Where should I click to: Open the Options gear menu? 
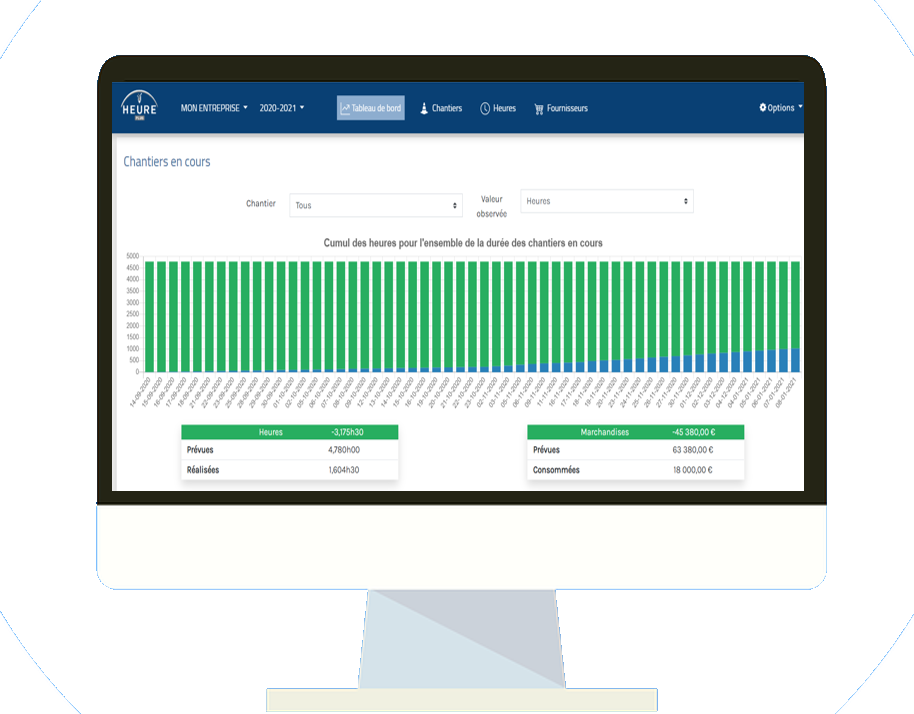point(781,108)
